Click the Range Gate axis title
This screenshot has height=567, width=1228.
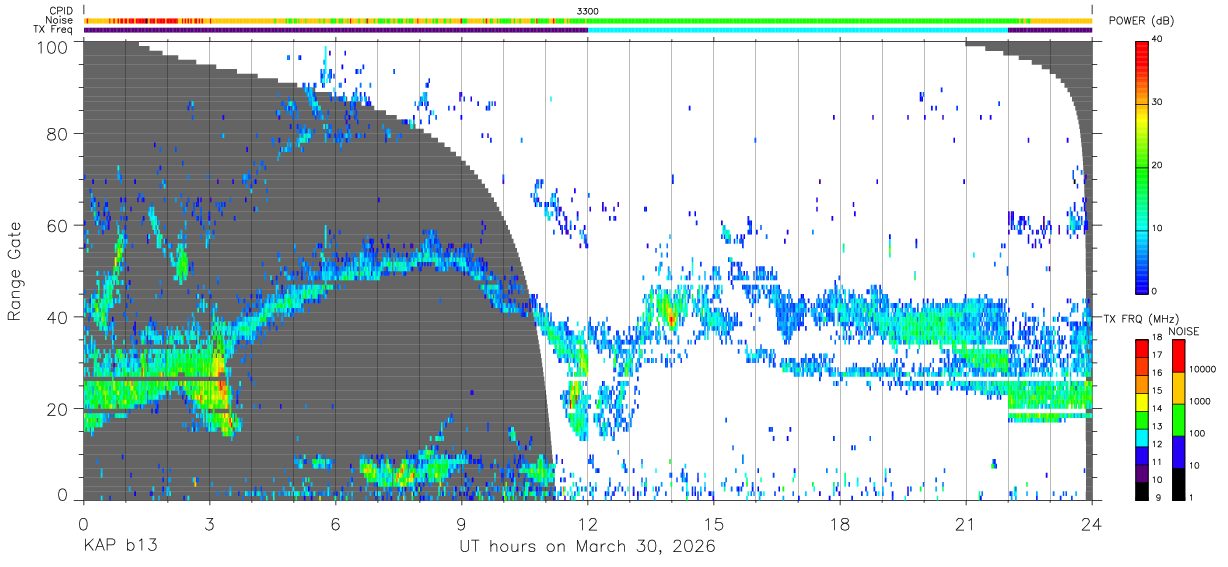pos(15,271)
